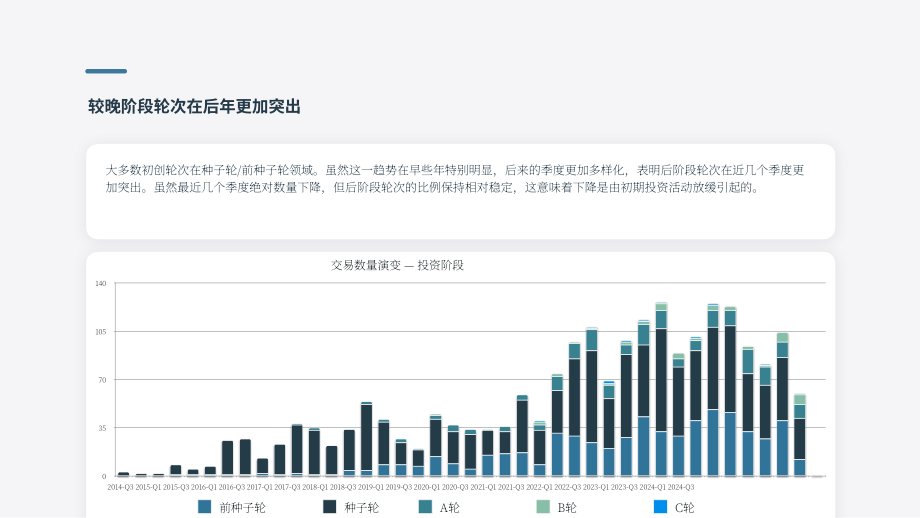Select the 种子轮 legend label
920x518 pixels.
361,508
